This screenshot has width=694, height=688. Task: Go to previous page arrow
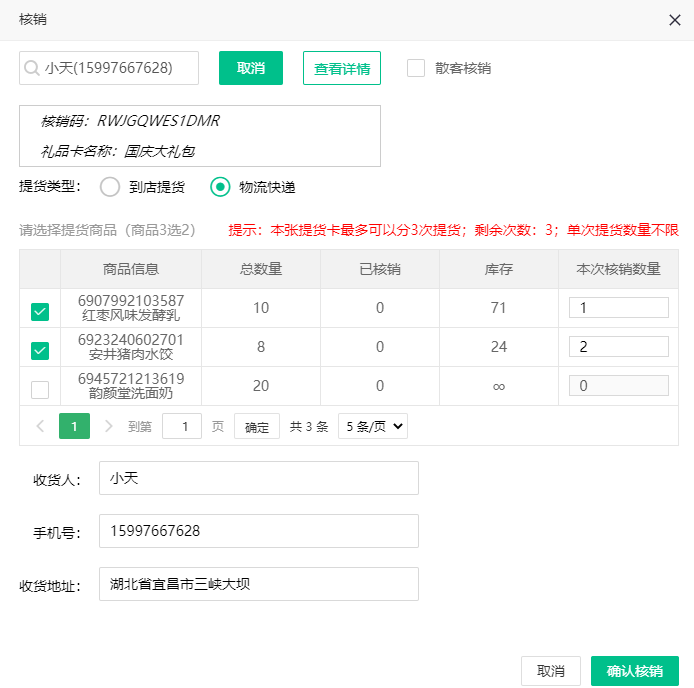40,426
